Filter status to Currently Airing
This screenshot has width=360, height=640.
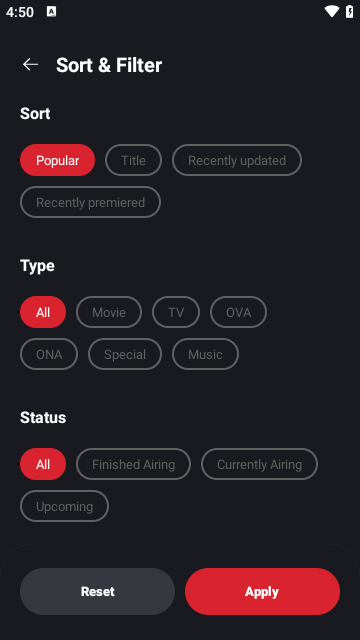pyautogui.click(x=259, y=464)
